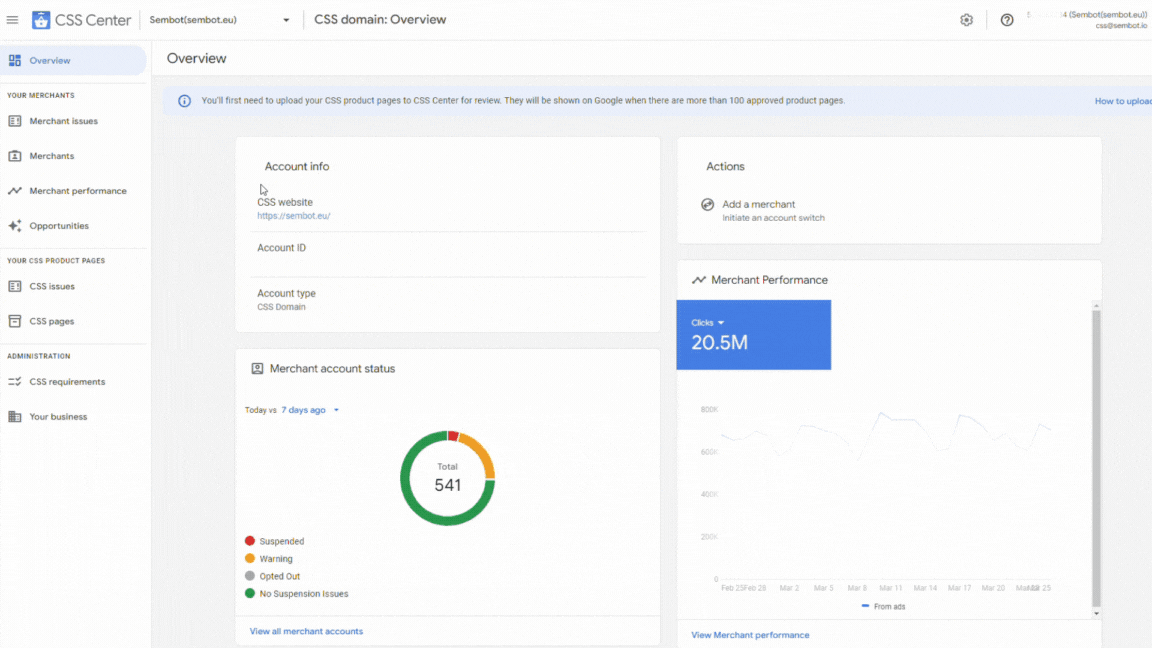Image resolution: width=1152 pixels, height=648 pixels.
Task: Click the gray Opted Out legend dot
Action: [x=250, y=576]
